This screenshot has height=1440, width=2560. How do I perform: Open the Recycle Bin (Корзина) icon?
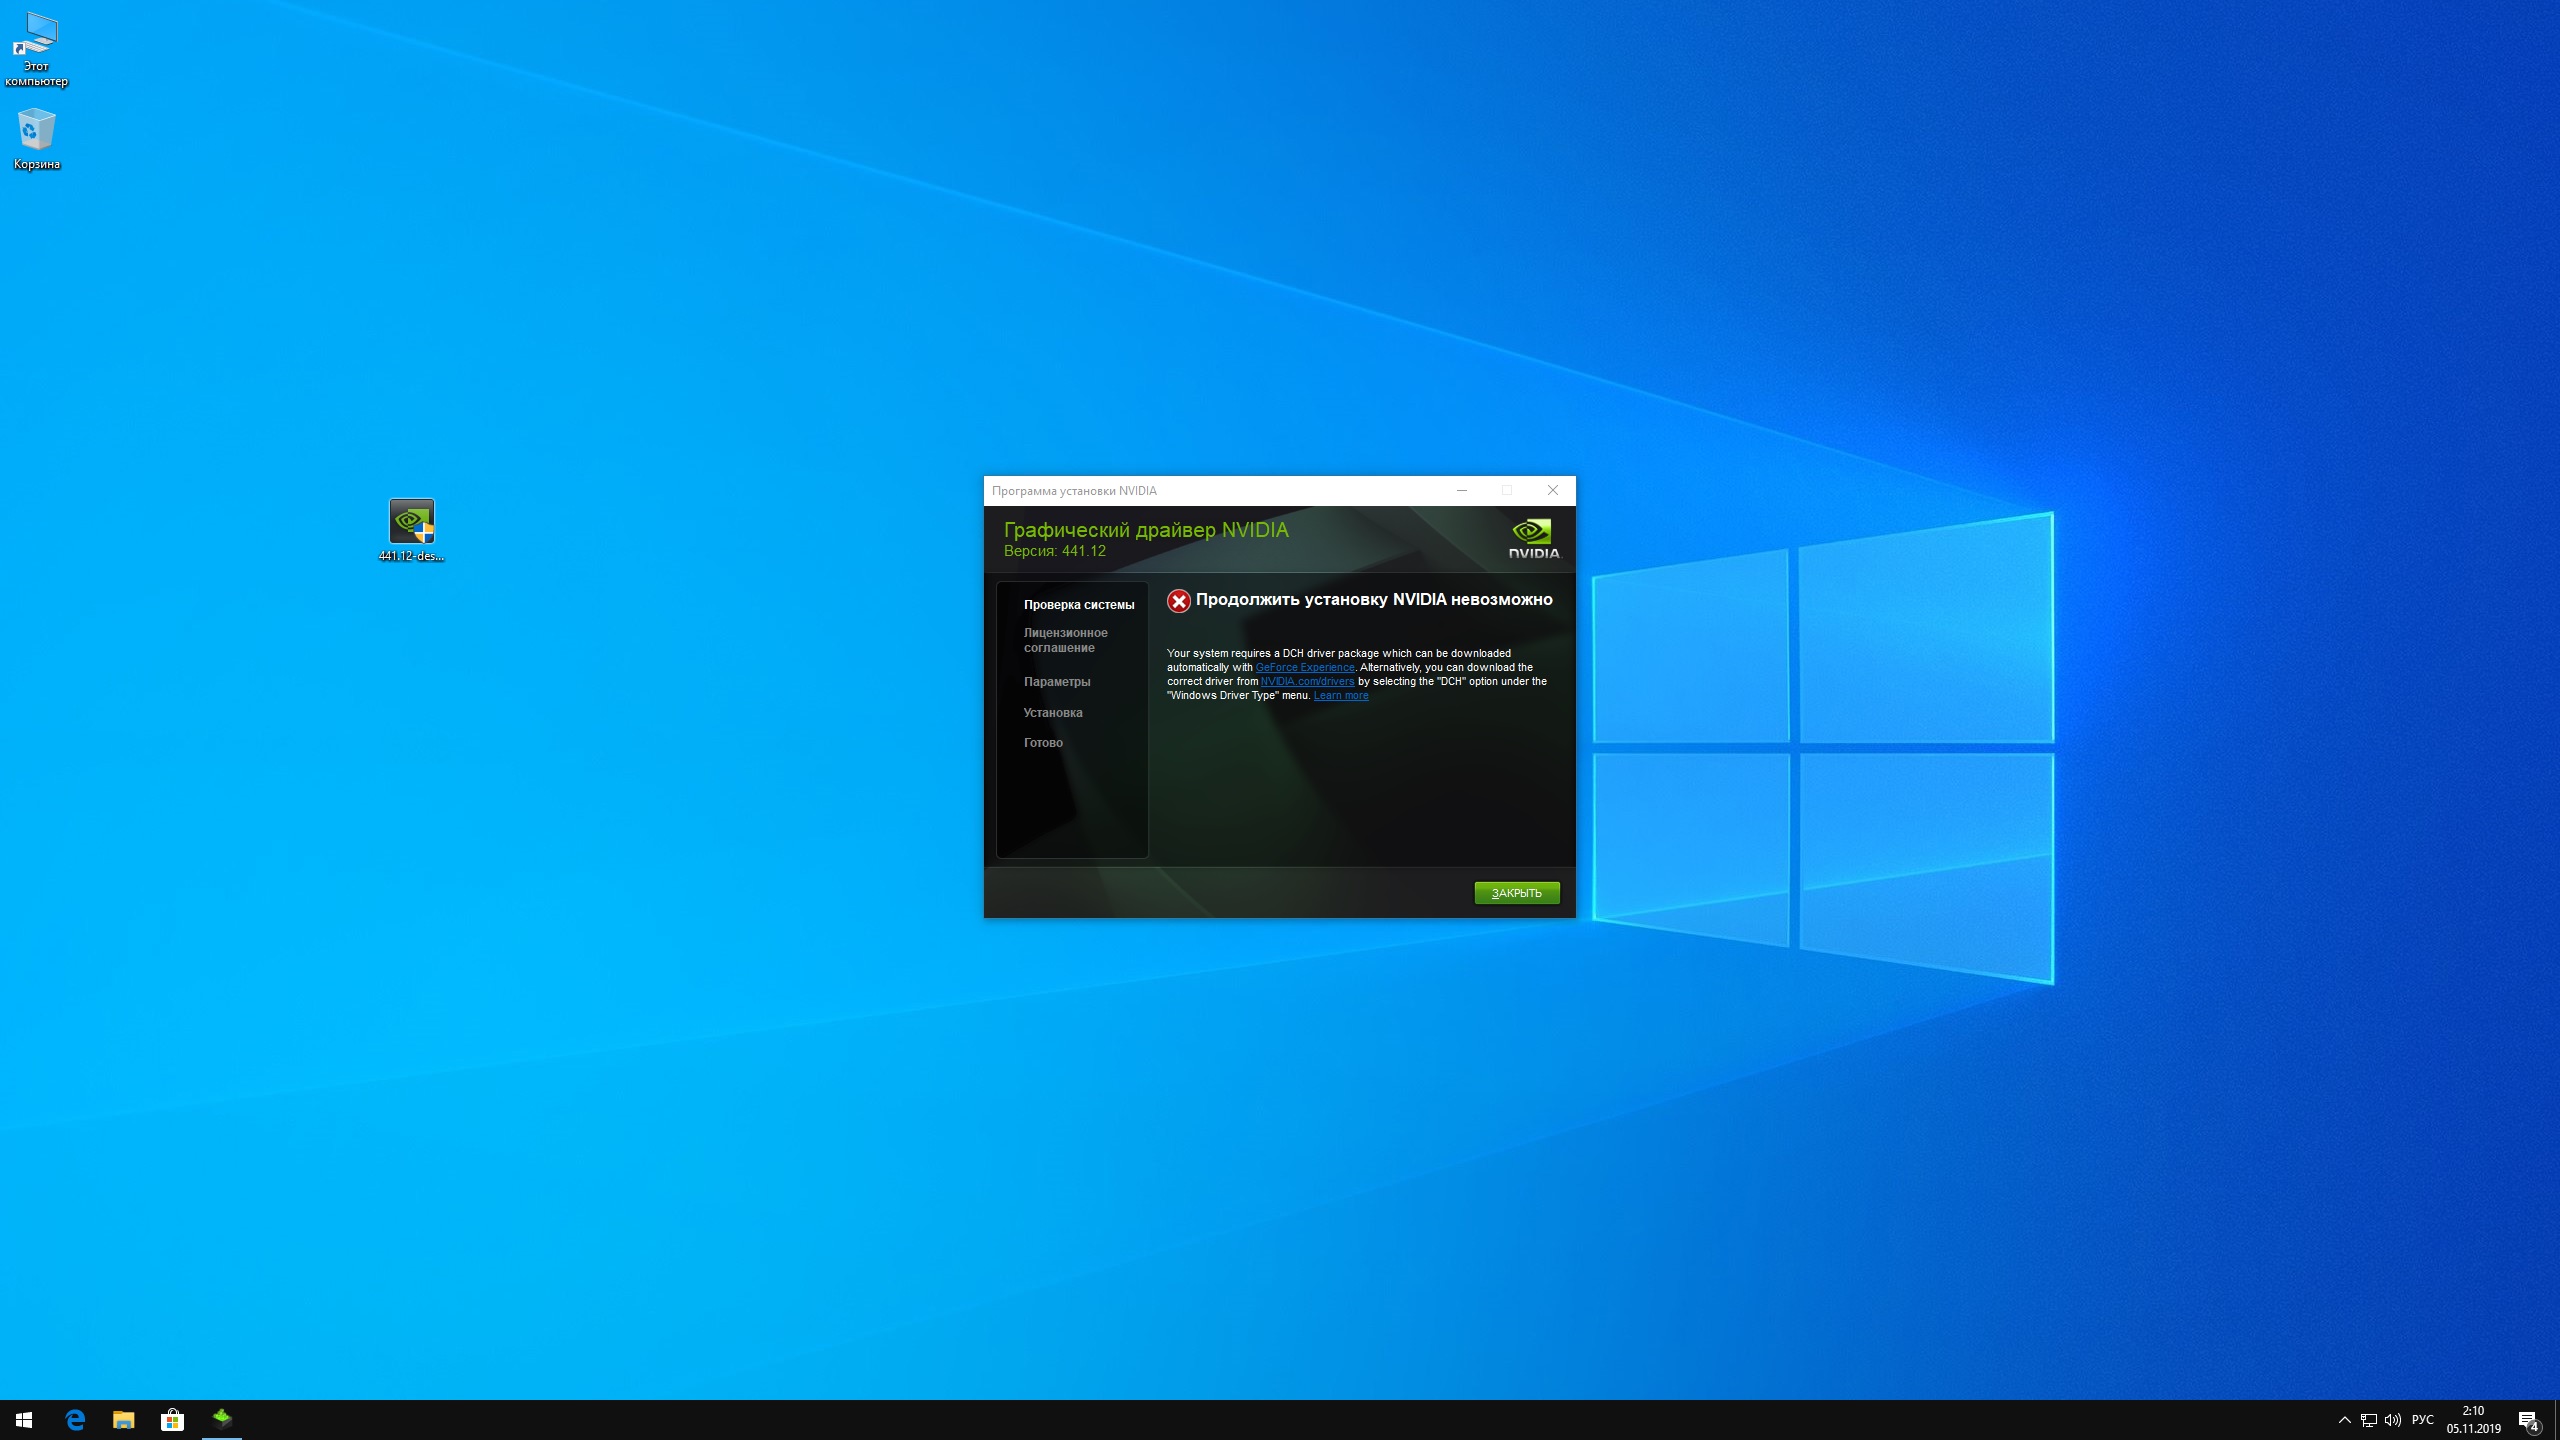point(36,132)
